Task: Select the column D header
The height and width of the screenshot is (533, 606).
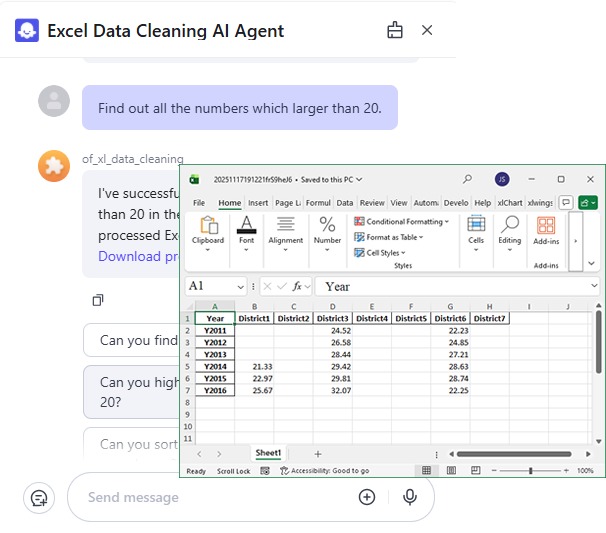Action: click(332, 306)
